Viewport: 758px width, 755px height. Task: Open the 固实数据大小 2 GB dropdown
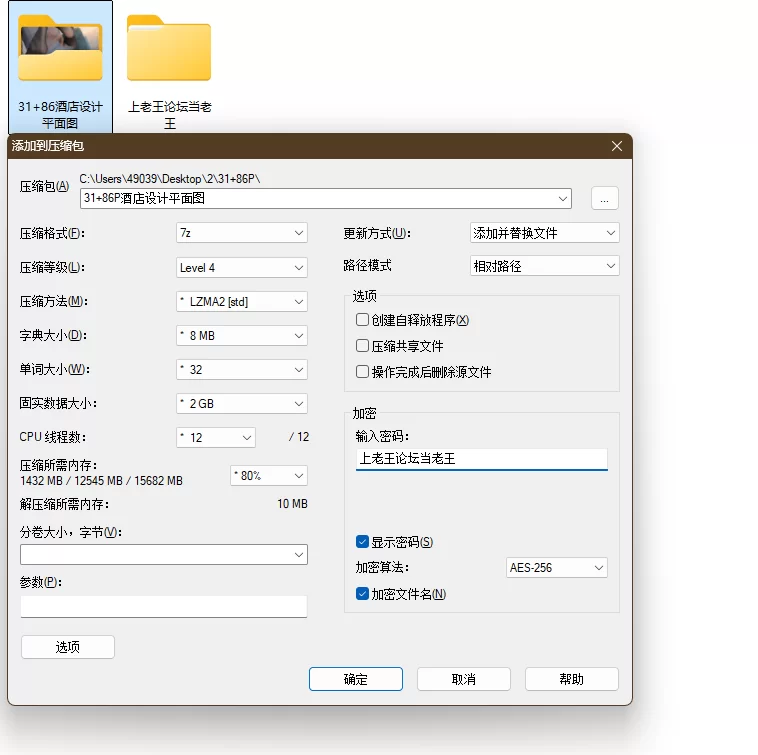[x=242, y=404]
